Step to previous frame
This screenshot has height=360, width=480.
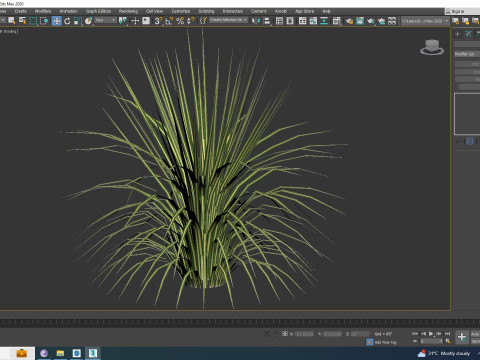pos(423,333)
